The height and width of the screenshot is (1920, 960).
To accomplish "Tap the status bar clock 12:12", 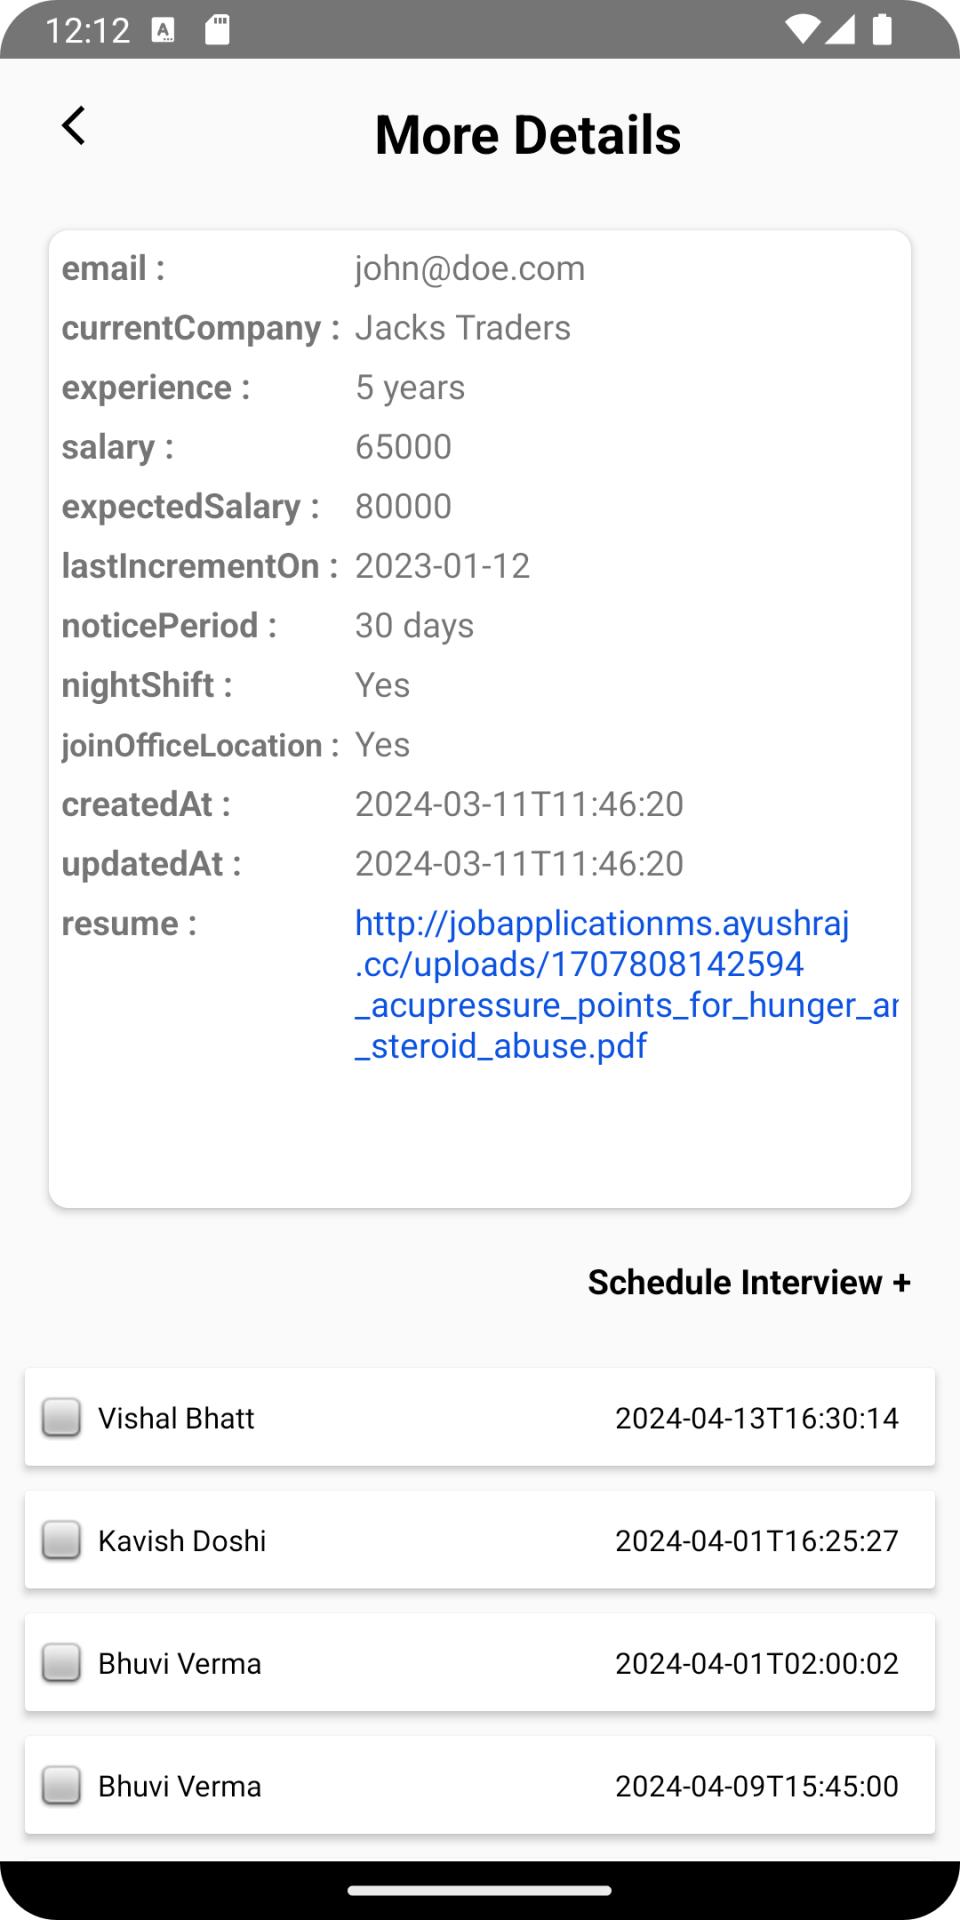I will click(x=88, y=30).
